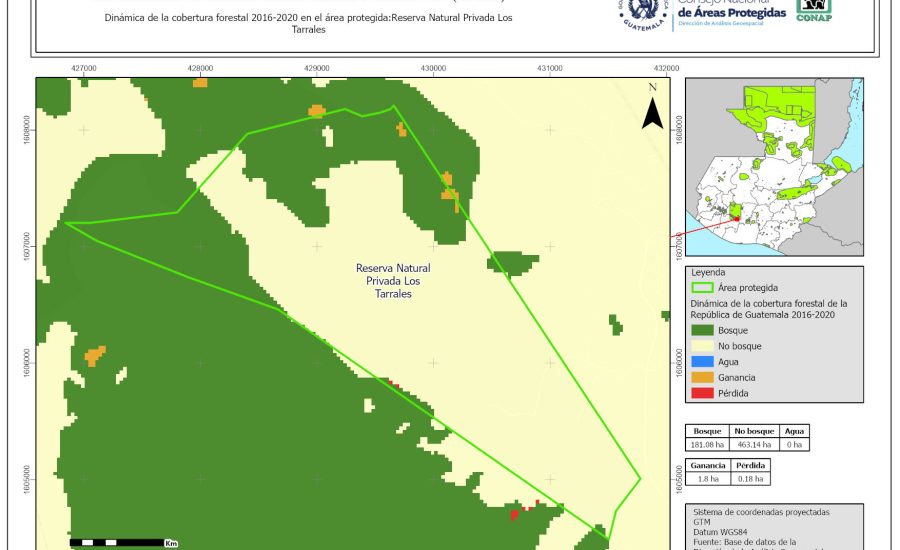
Task: Click the red location marker on inset map
Action: pyautogui.click(x=736, y=217)
